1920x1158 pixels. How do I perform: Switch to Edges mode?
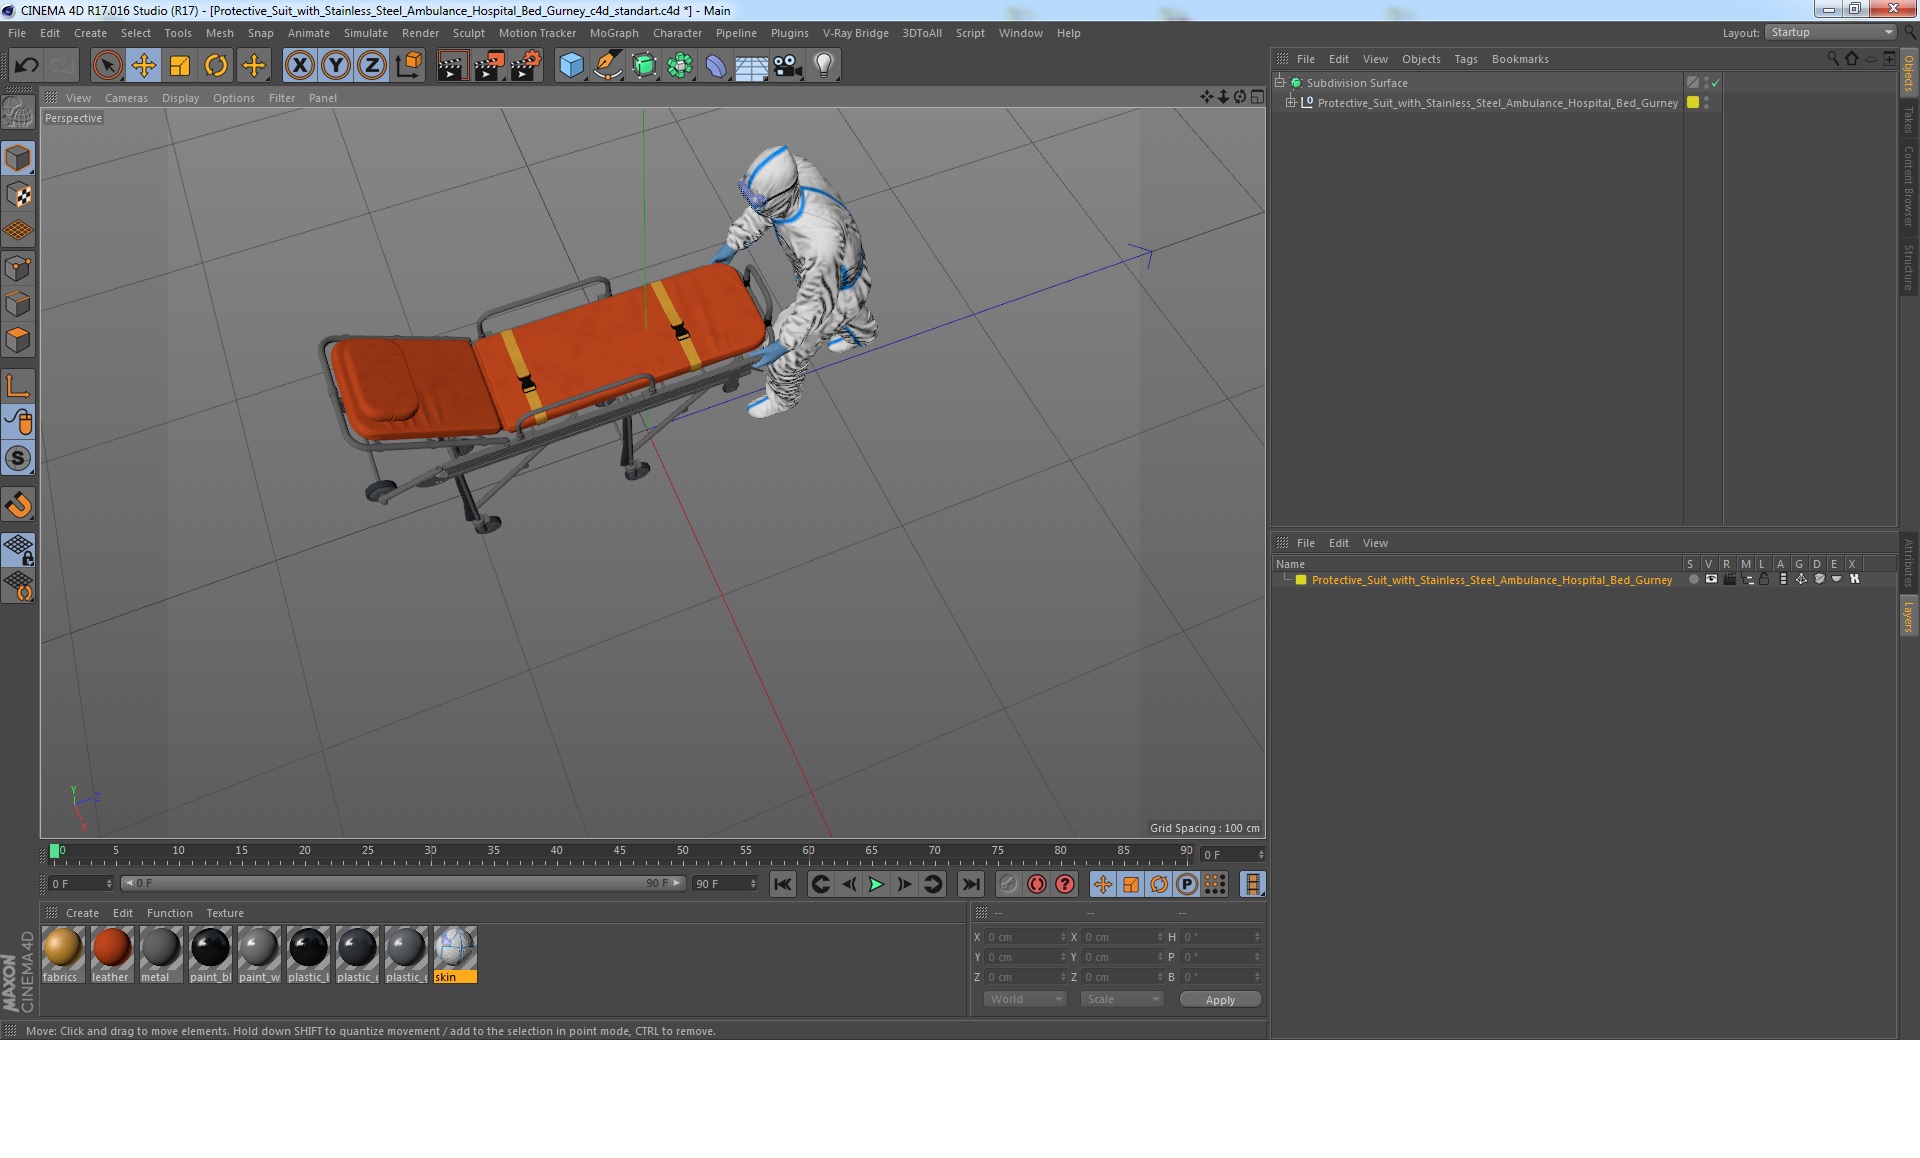pyautogui.click(x=18, y=304)
